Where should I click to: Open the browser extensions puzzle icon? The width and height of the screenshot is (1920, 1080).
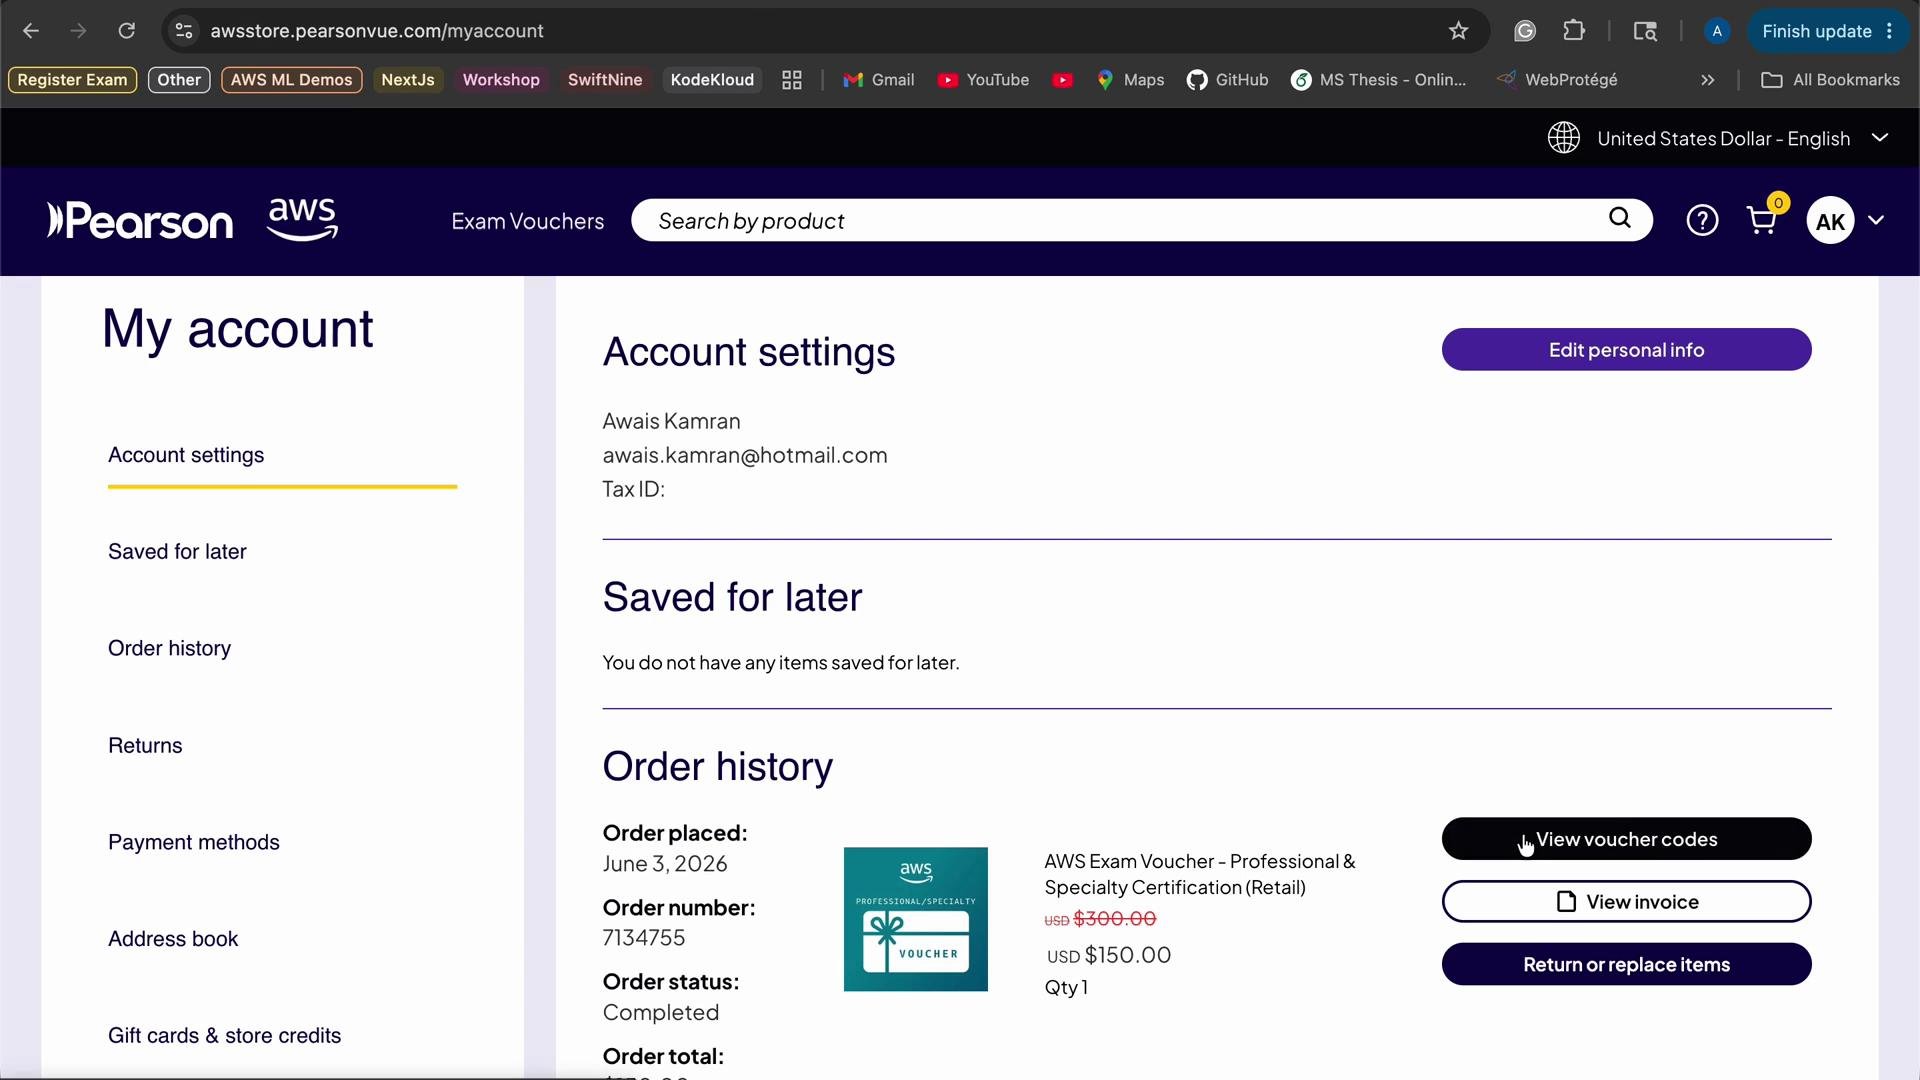click(x=1574, y=31)
